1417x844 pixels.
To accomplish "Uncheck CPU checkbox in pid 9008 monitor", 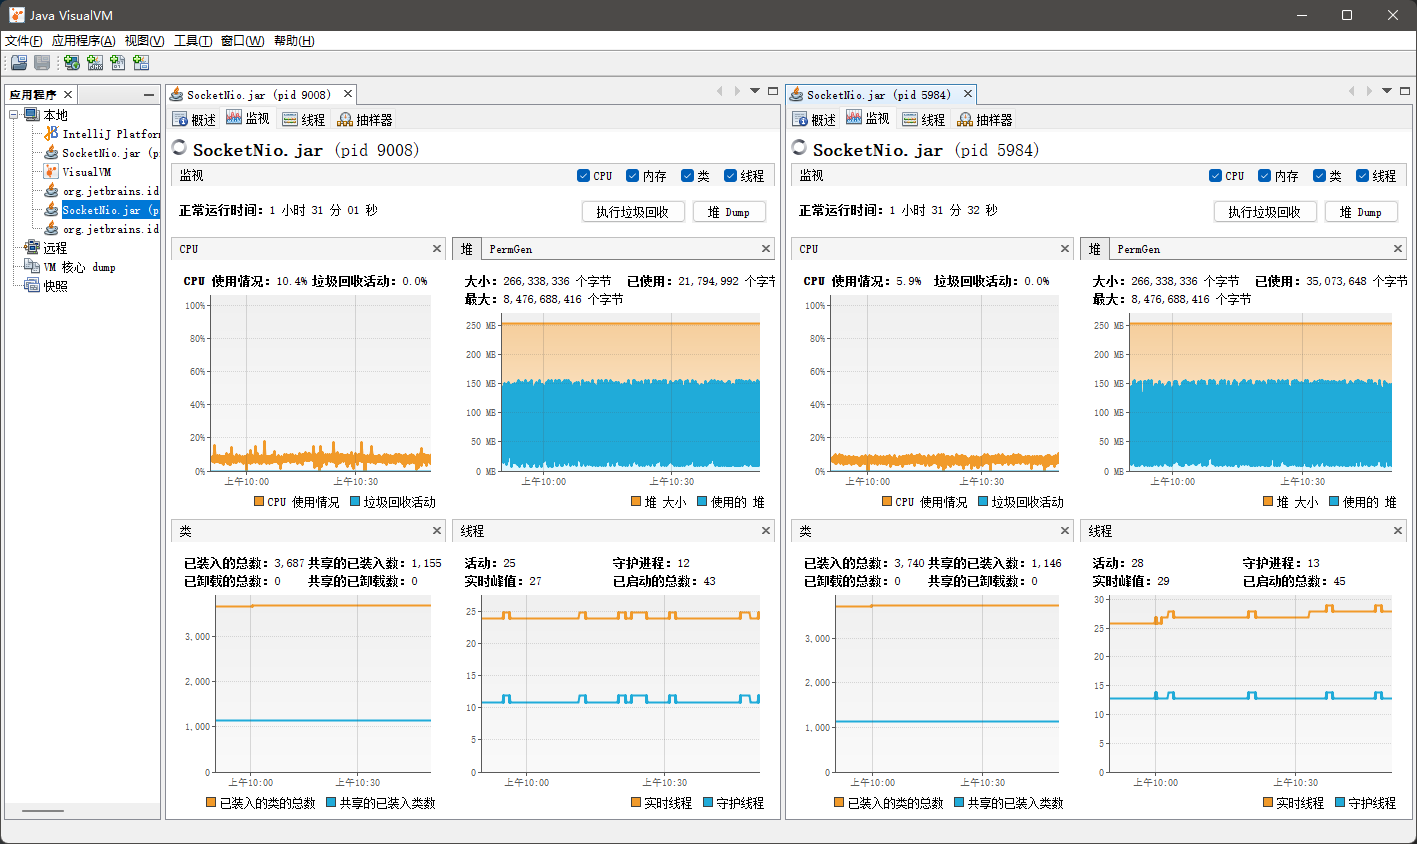I will [x=583, y=176].
